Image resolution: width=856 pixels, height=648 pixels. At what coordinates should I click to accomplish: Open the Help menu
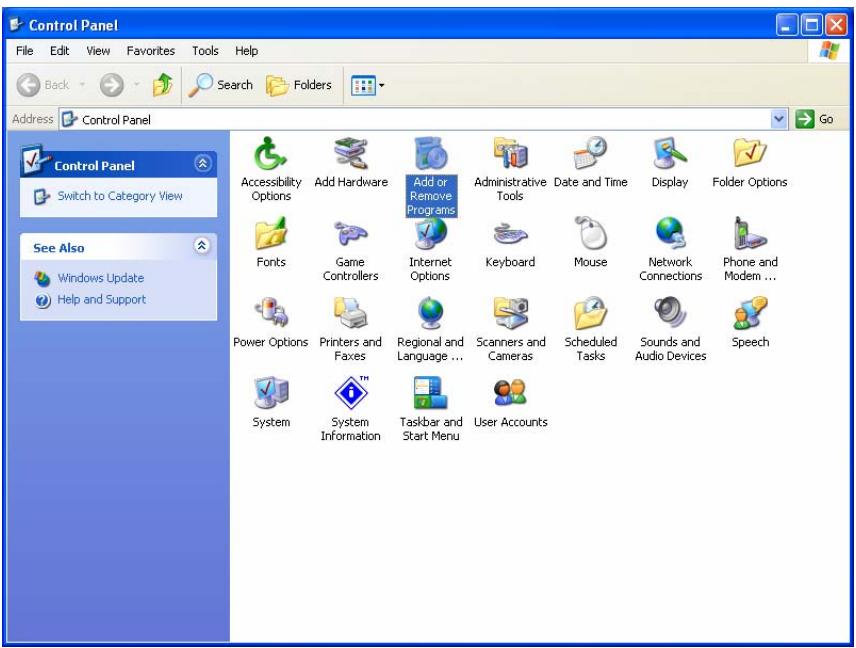(246, 51)
